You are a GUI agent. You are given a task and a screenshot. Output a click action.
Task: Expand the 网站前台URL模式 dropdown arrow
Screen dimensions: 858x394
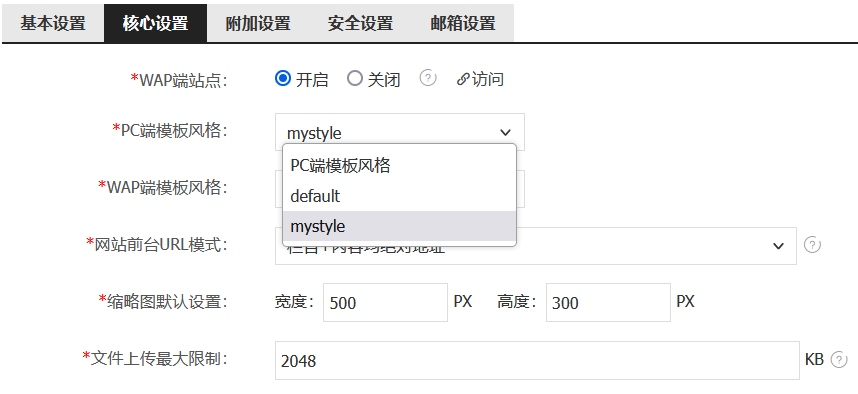coord(778,246)
